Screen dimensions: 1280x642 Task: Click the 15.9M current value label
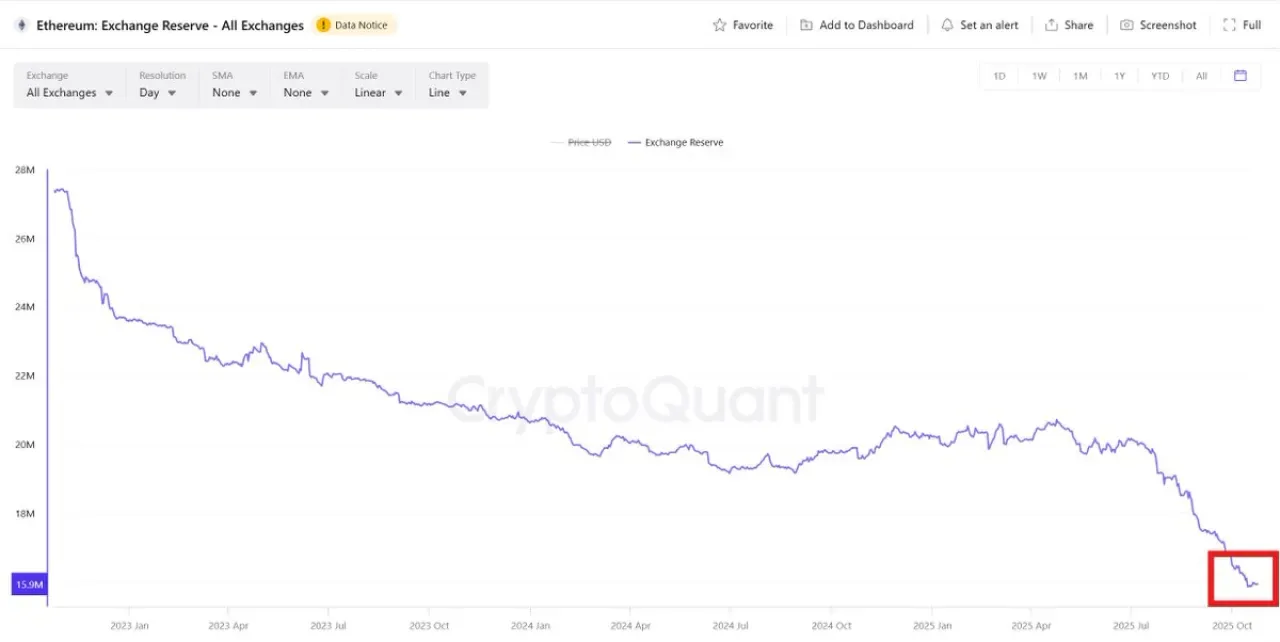coord(29,584)
